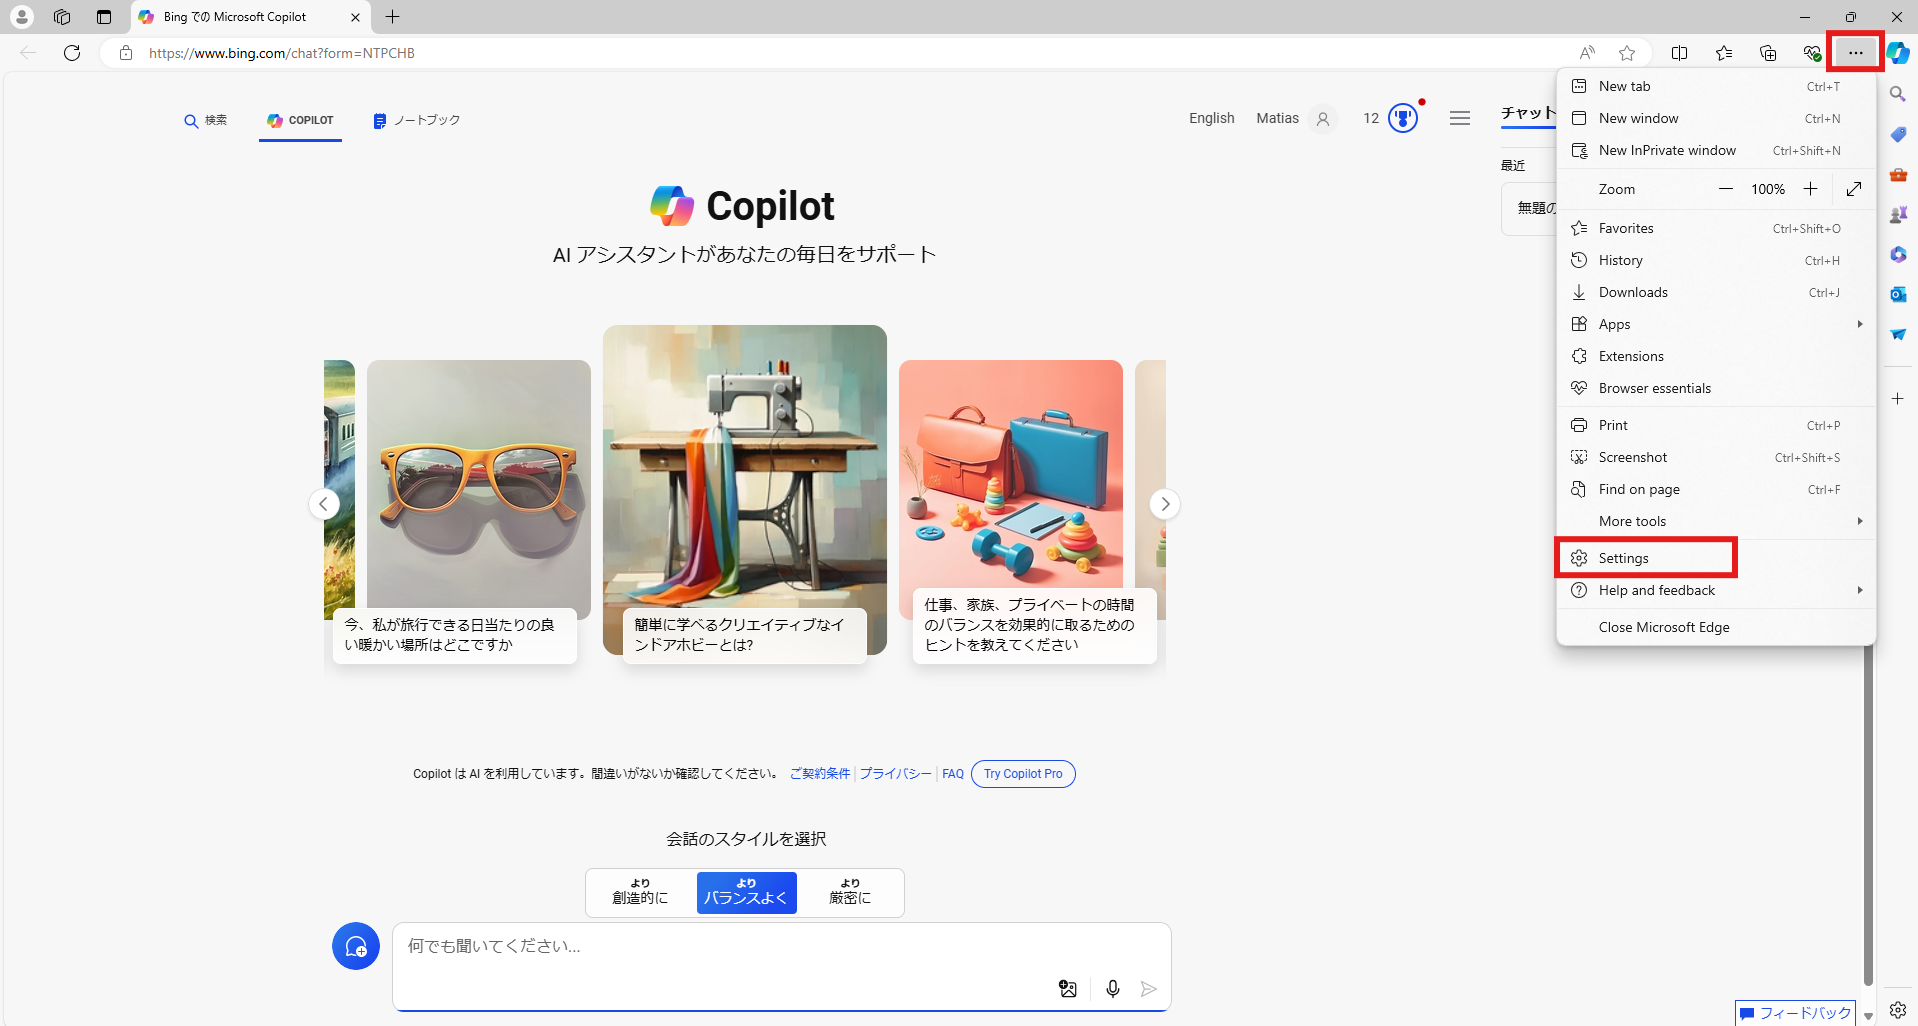This screenshot has height=1026, width=1918.
Task: Switch to the ノートブック tab
Action: click(417, 120)
